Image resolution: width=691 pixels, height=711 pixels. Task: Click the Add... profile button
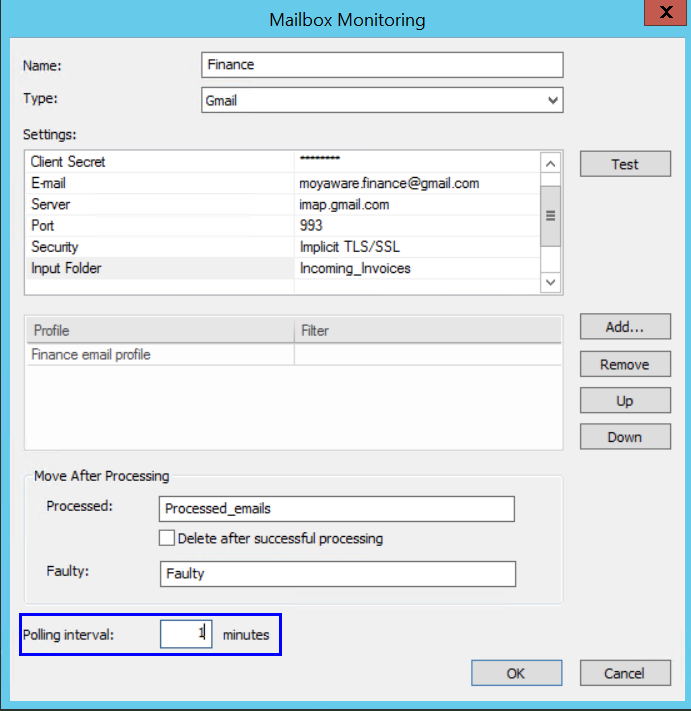click(624, 327)
